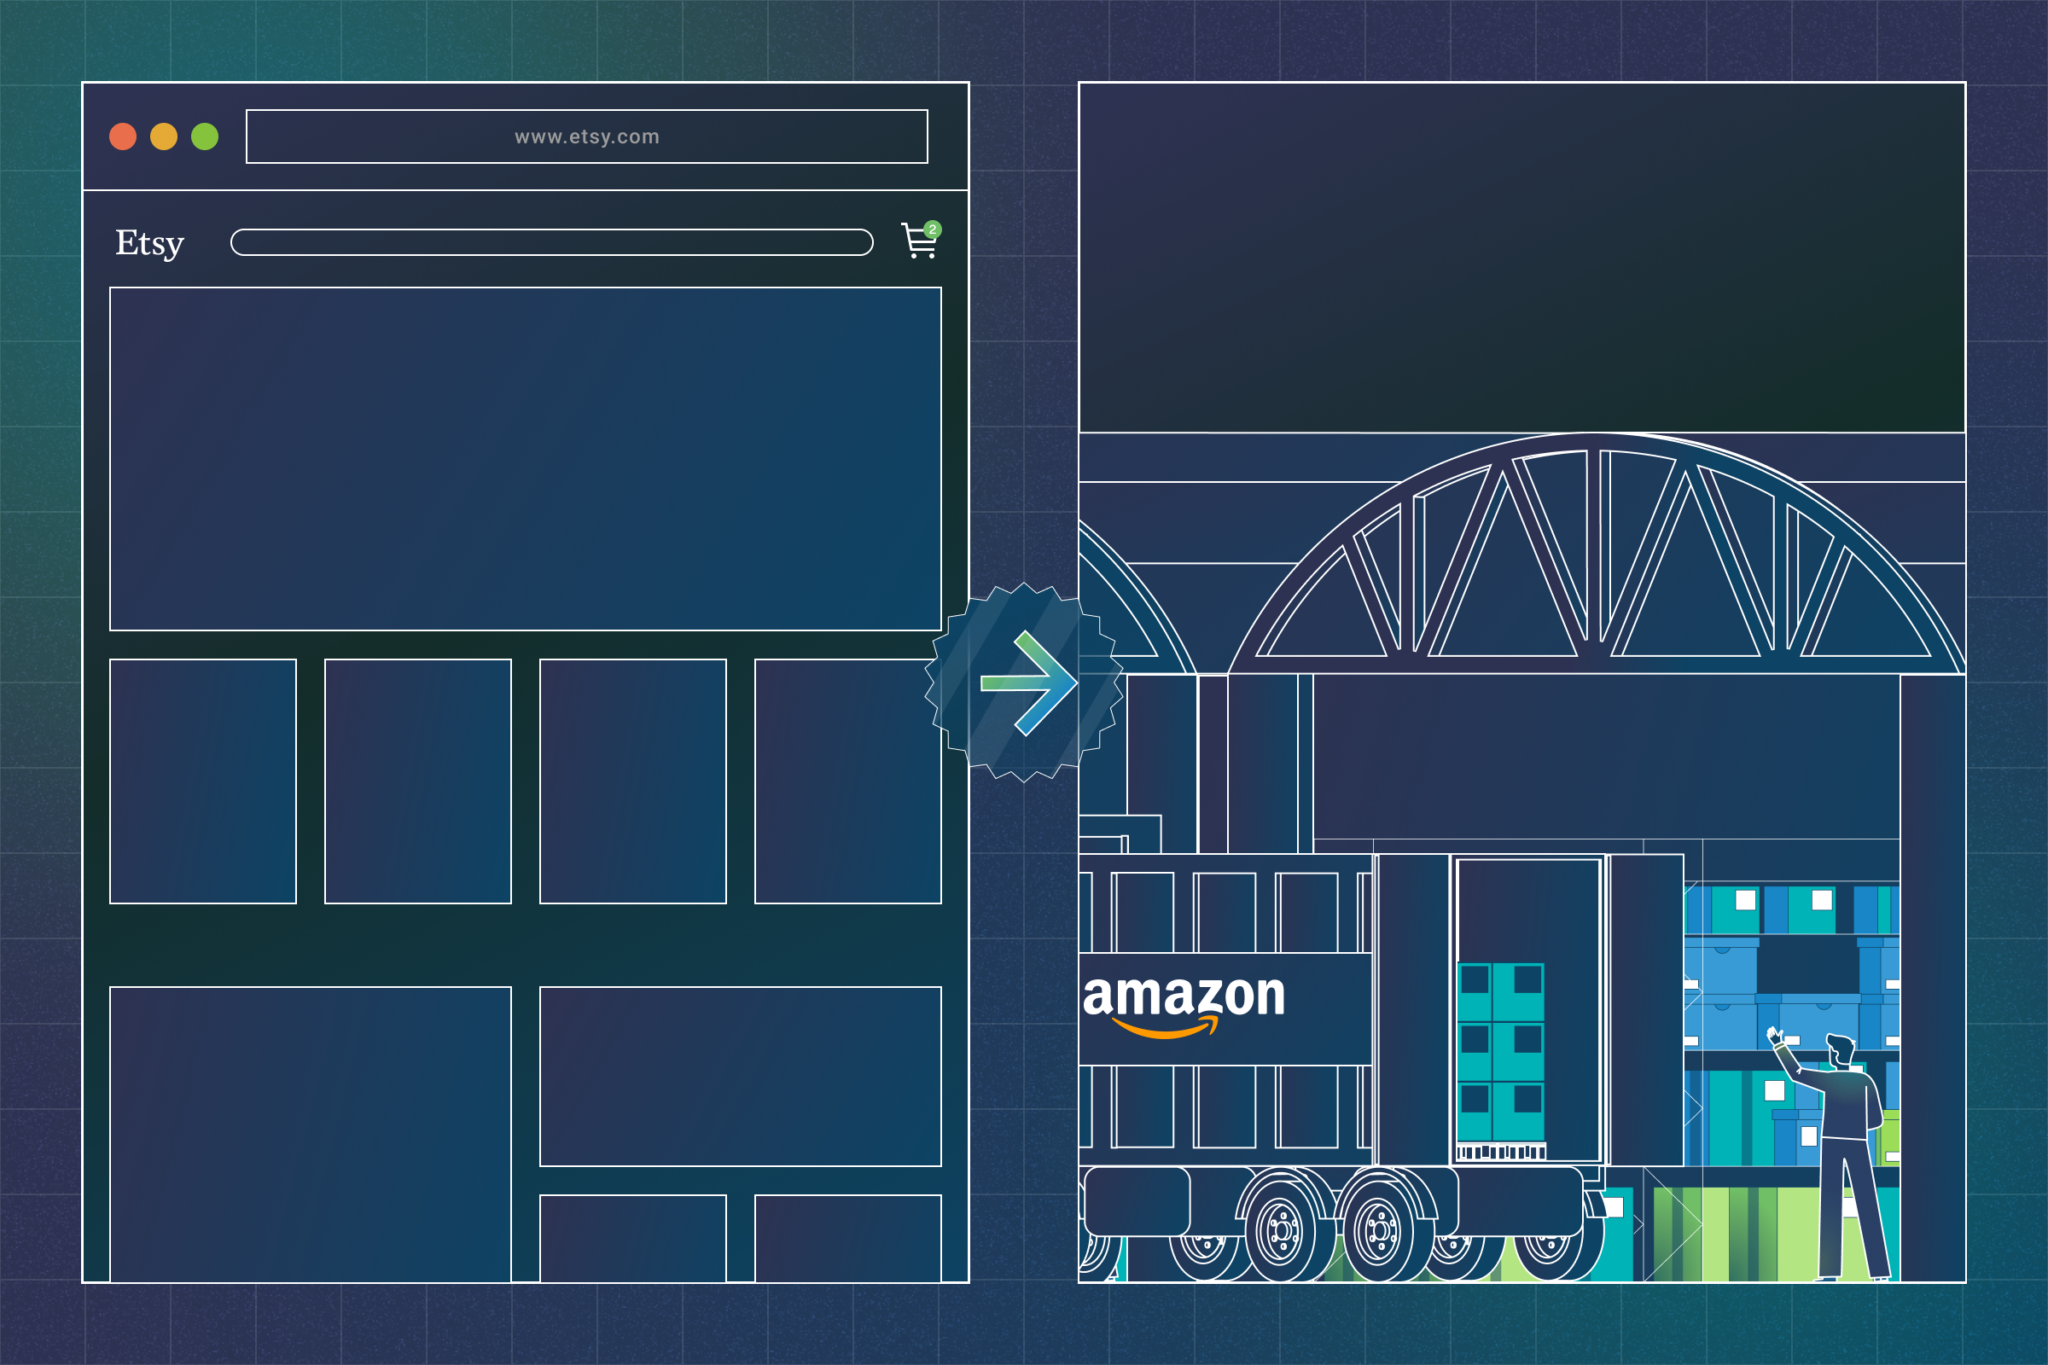The width and height of the screenshot is (2048, 1365).
Task: Open the second product tile in row
Action: tap(418, 781)
